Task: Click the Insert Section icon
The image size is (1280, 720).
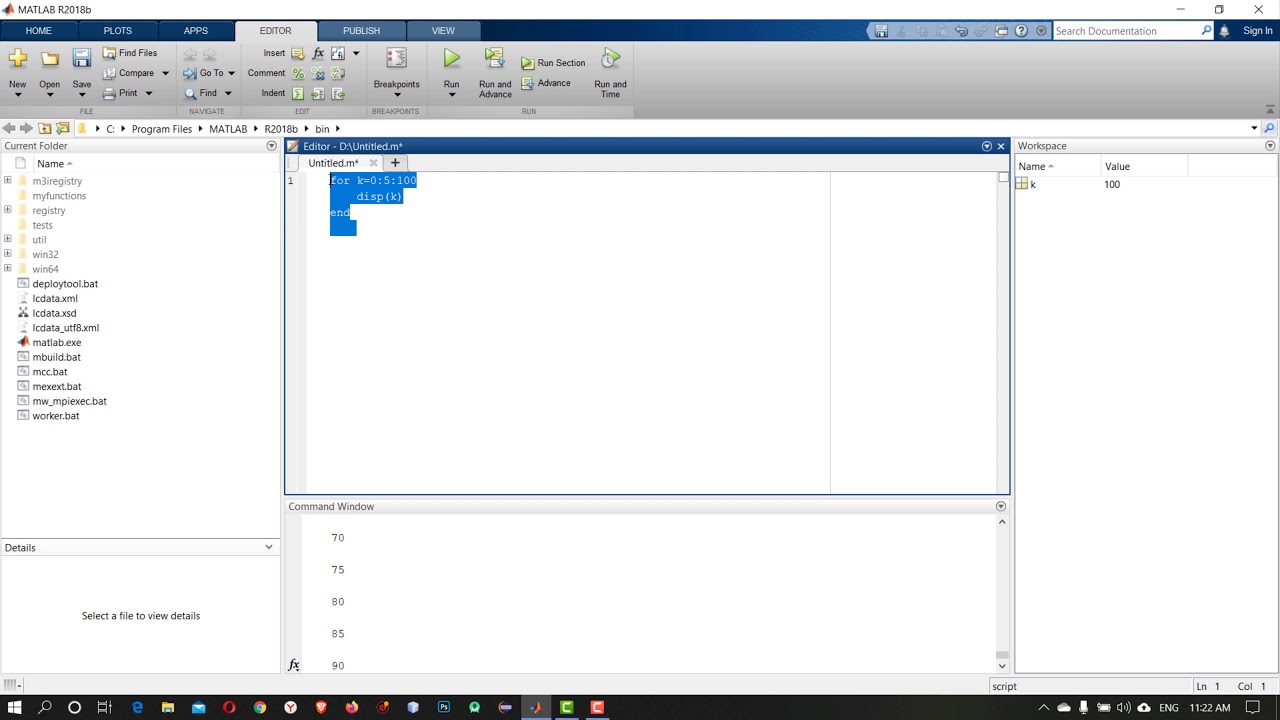Action: pyautogui.click(x=298, y=53)
